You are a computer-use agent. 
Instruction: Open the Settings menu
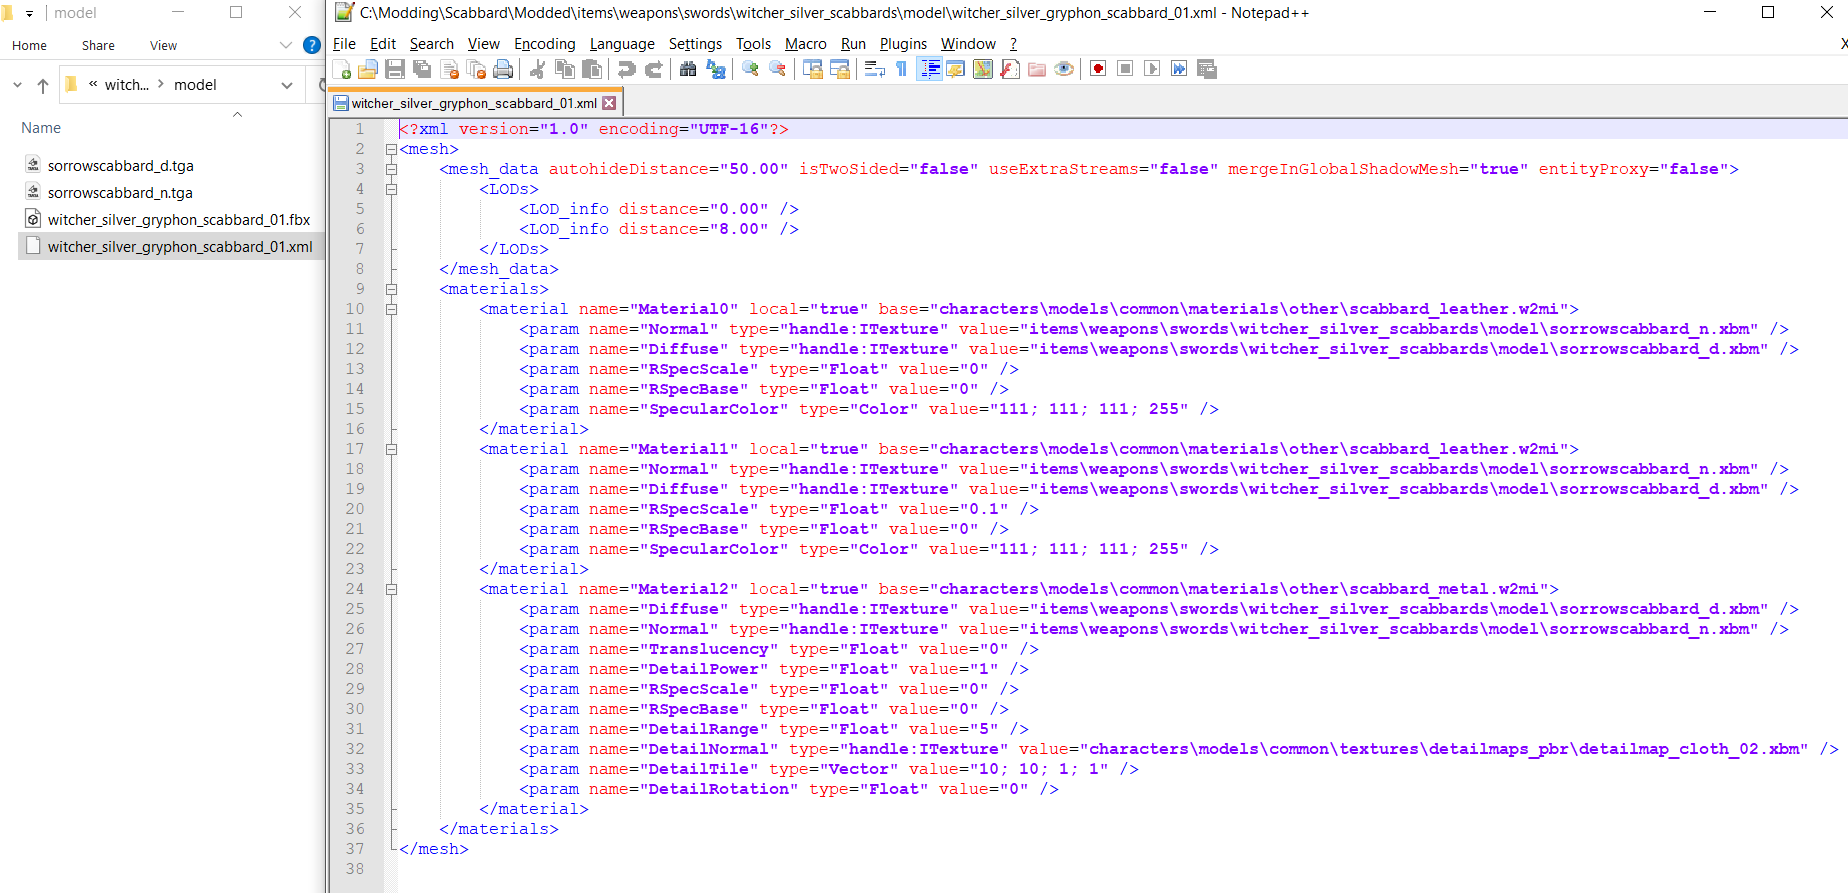[x=695, y=44]
